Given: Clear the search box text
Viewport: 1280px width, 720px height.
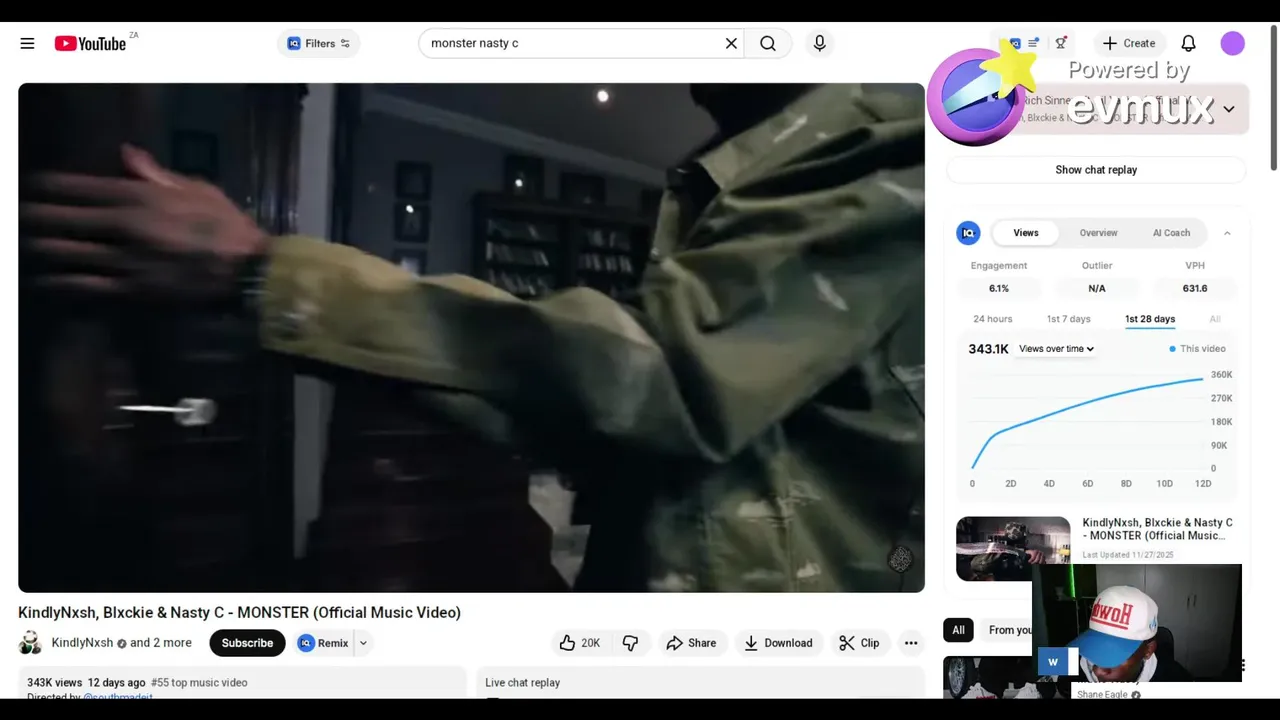Looking at the screenshot, I should click(731, 43).
